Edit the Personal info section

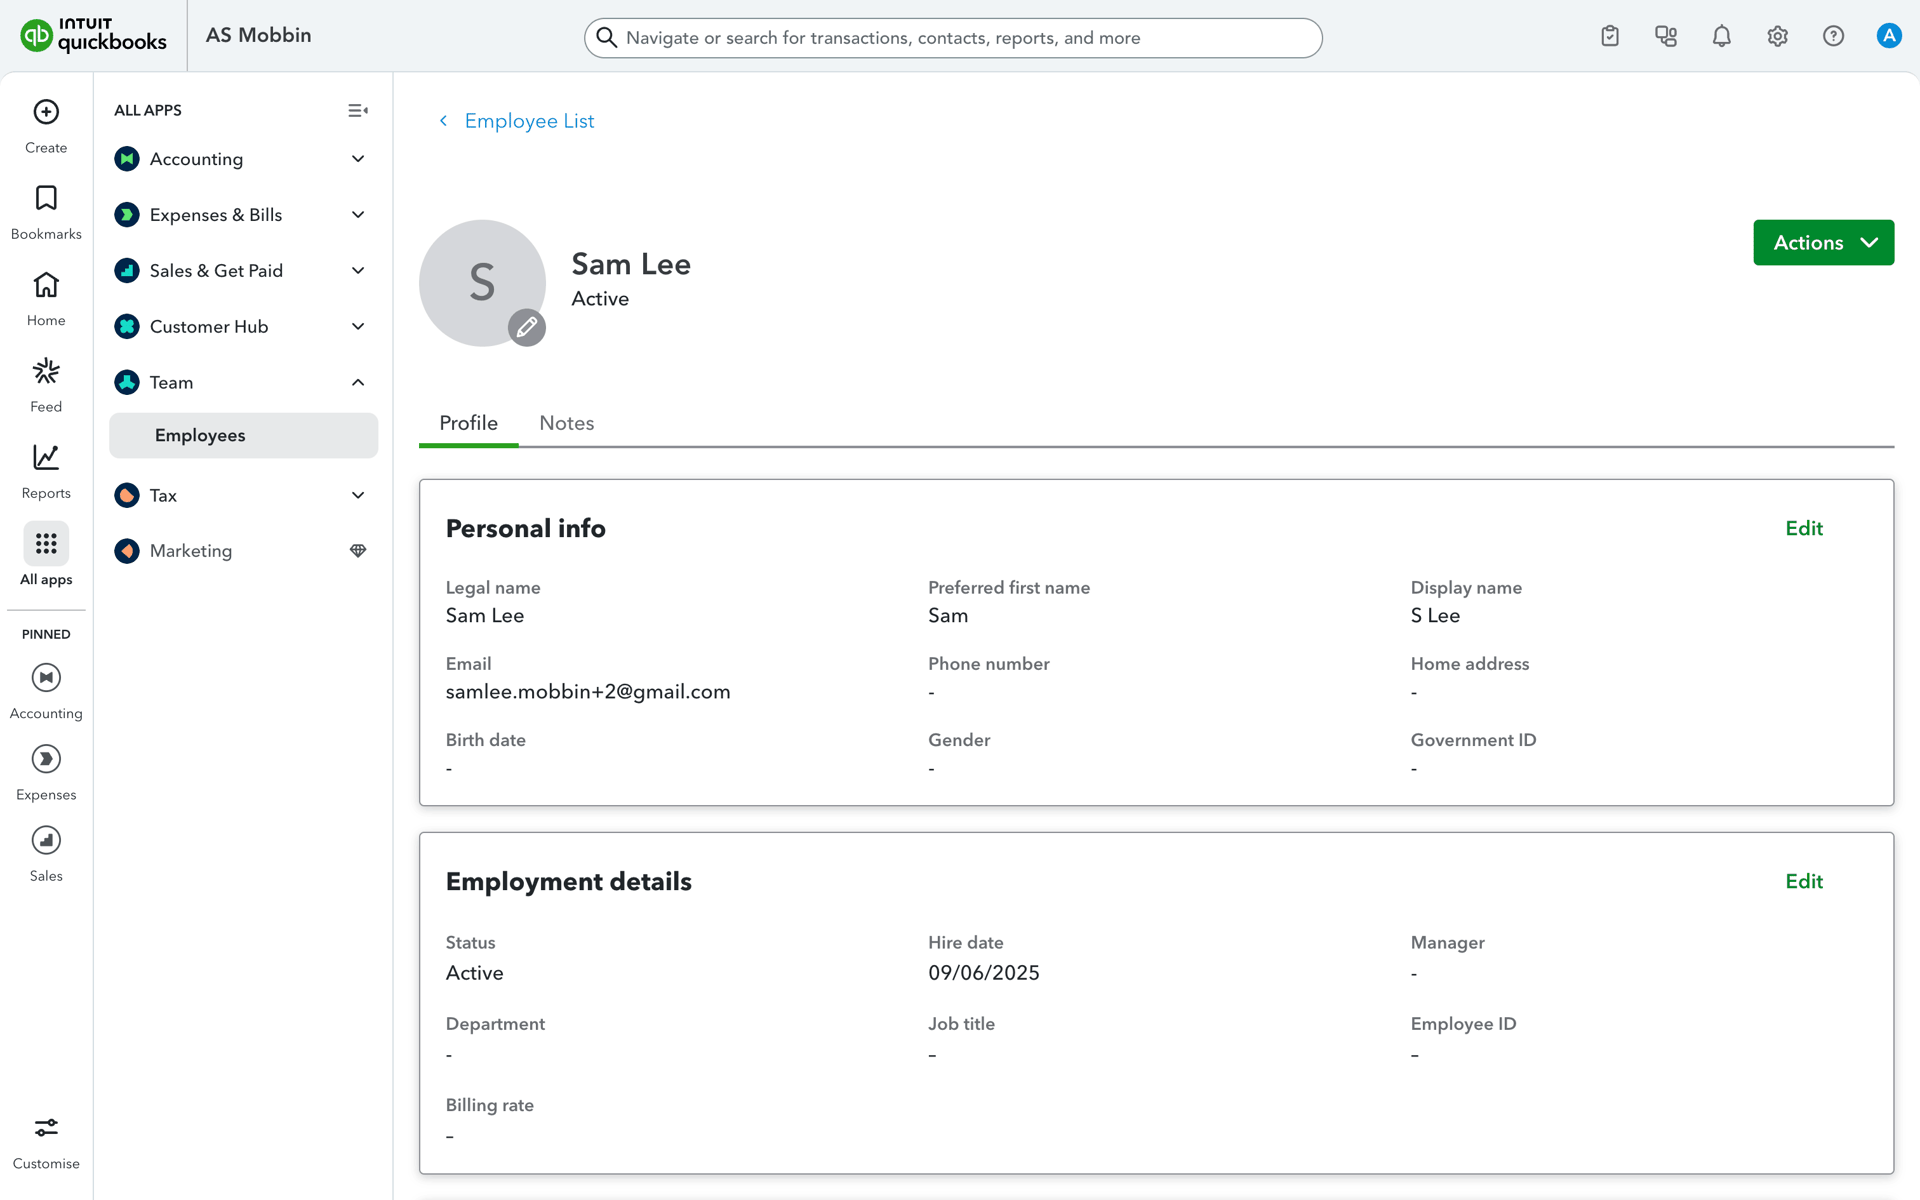1804,528
